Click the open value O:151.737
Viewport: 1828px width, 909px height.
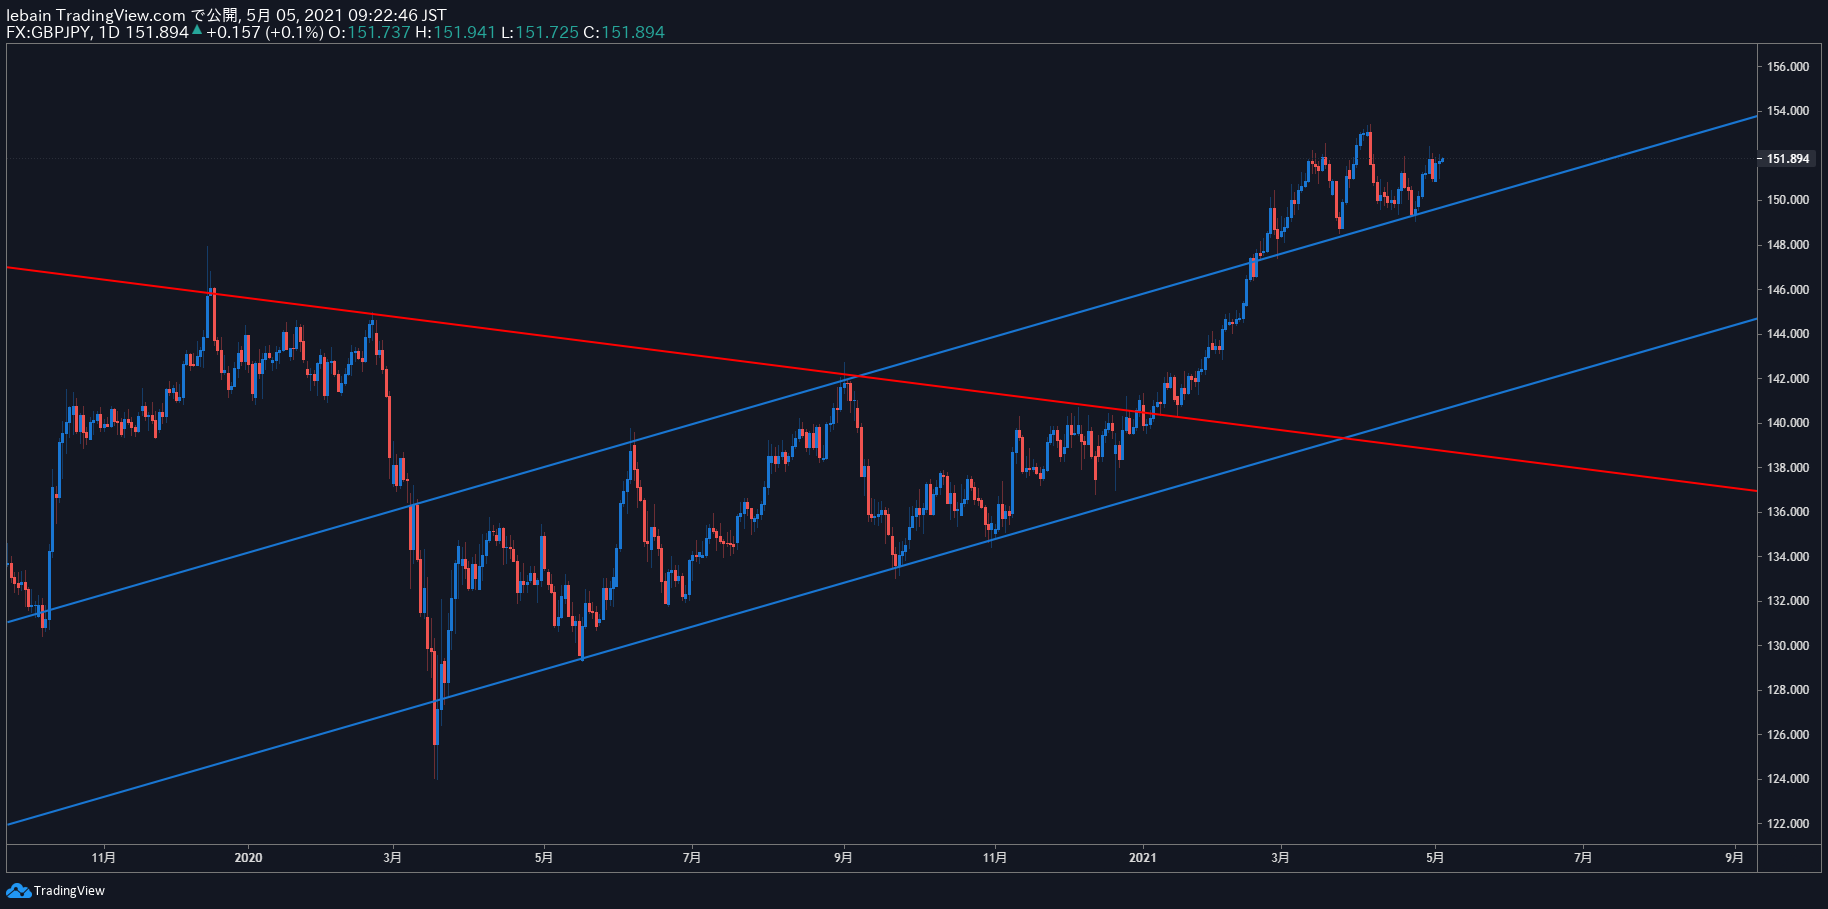click(369, 32)
